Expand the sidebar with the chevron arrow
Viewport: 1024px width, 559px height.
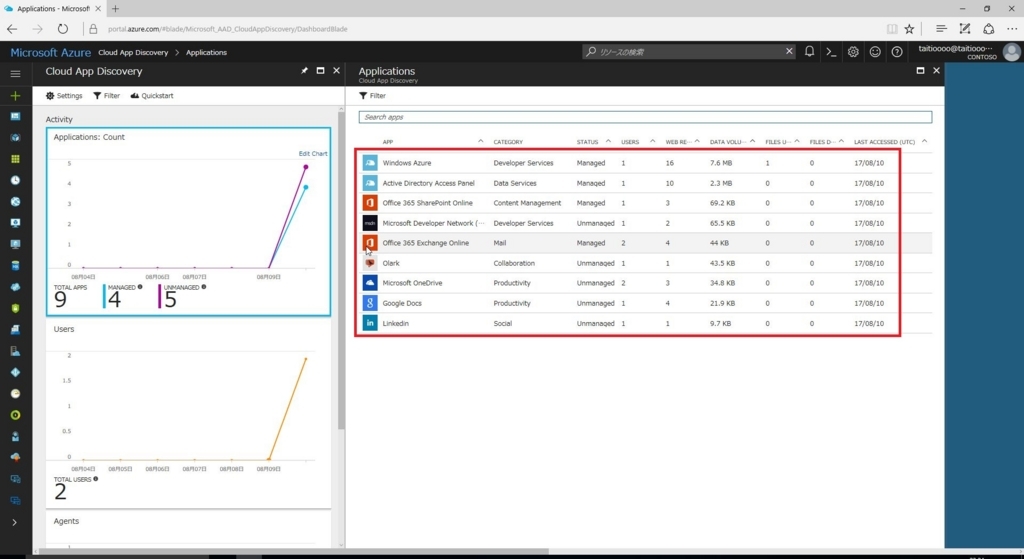pos(15,522)
